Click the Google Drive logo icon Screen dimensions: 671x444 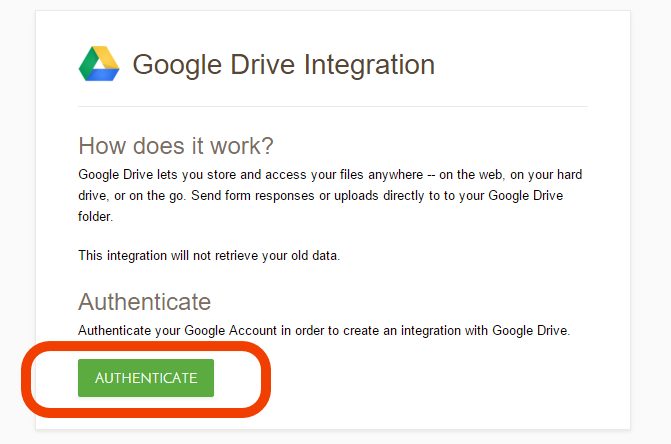99,64
